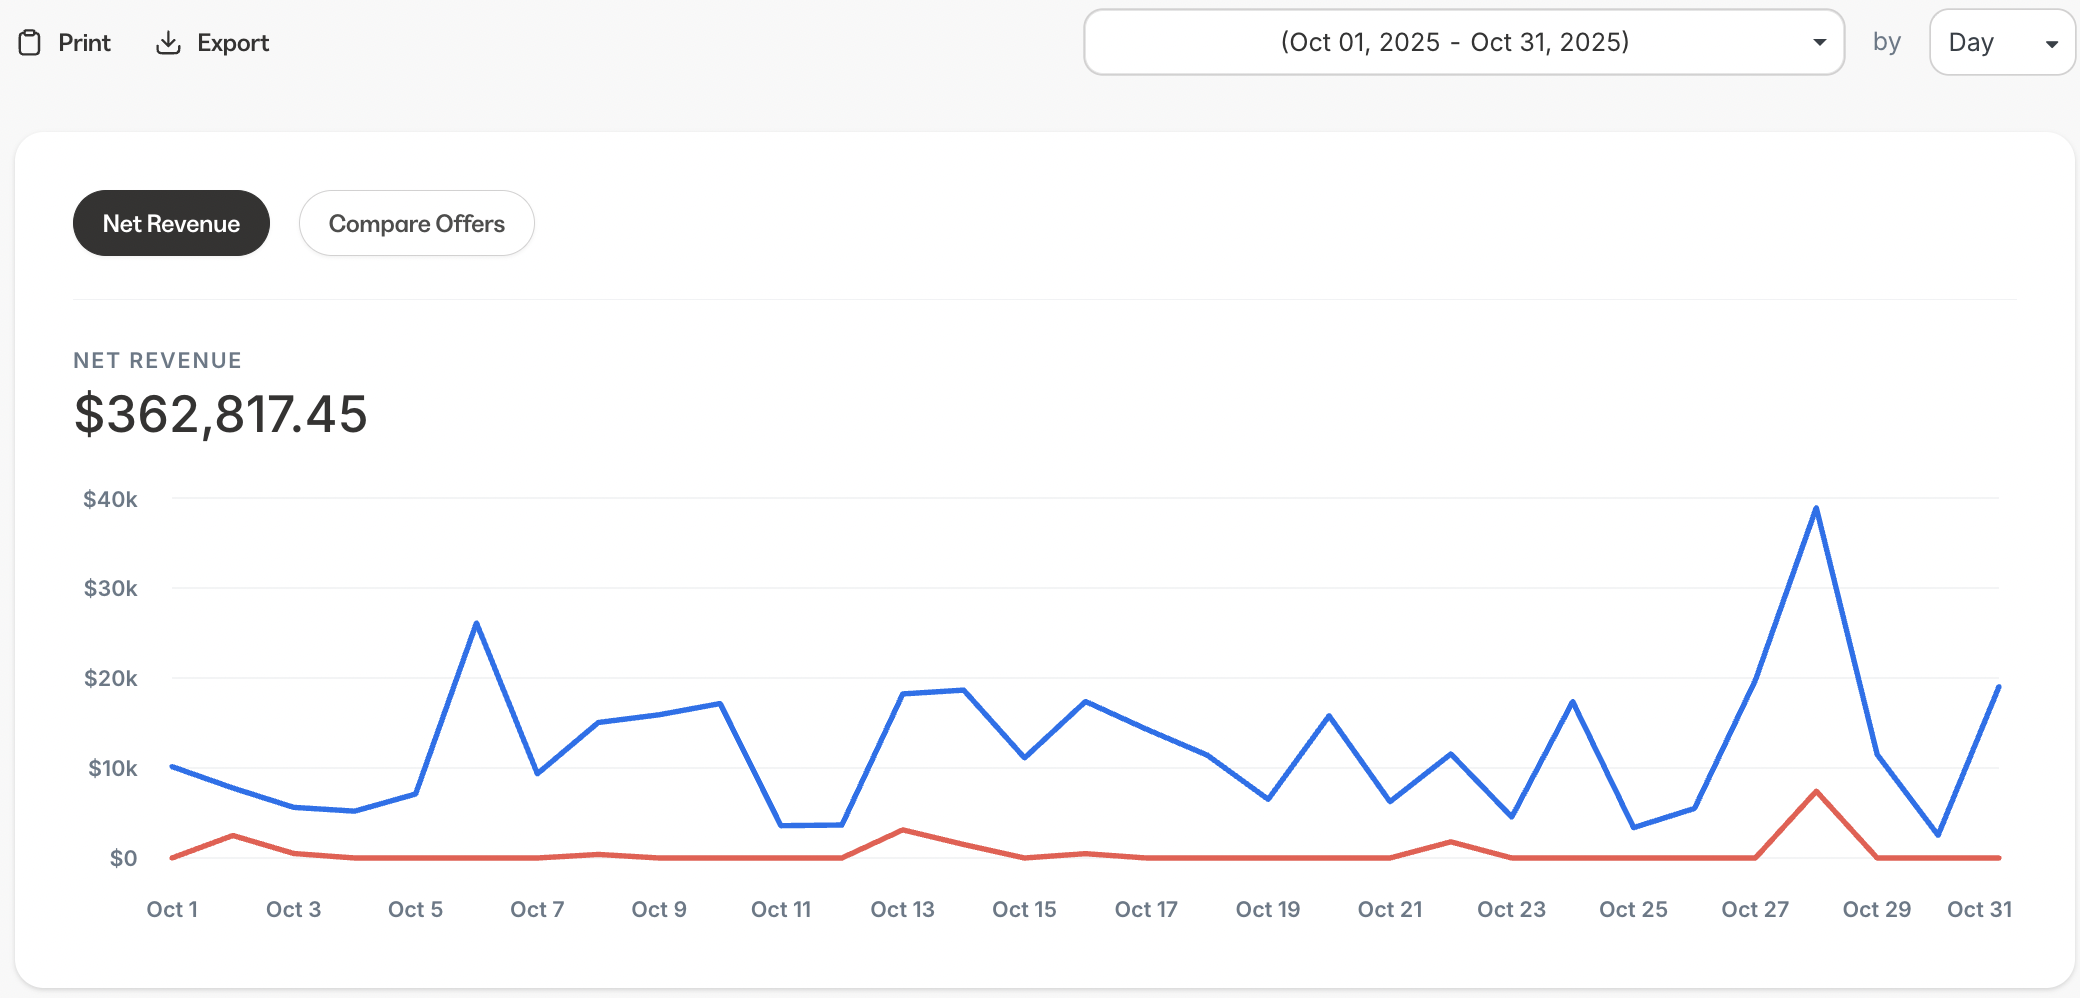Switch to the Compare Offers tab
Image resolution: width=2080 pixels, height=998 pixels.
tap(416, 223)
